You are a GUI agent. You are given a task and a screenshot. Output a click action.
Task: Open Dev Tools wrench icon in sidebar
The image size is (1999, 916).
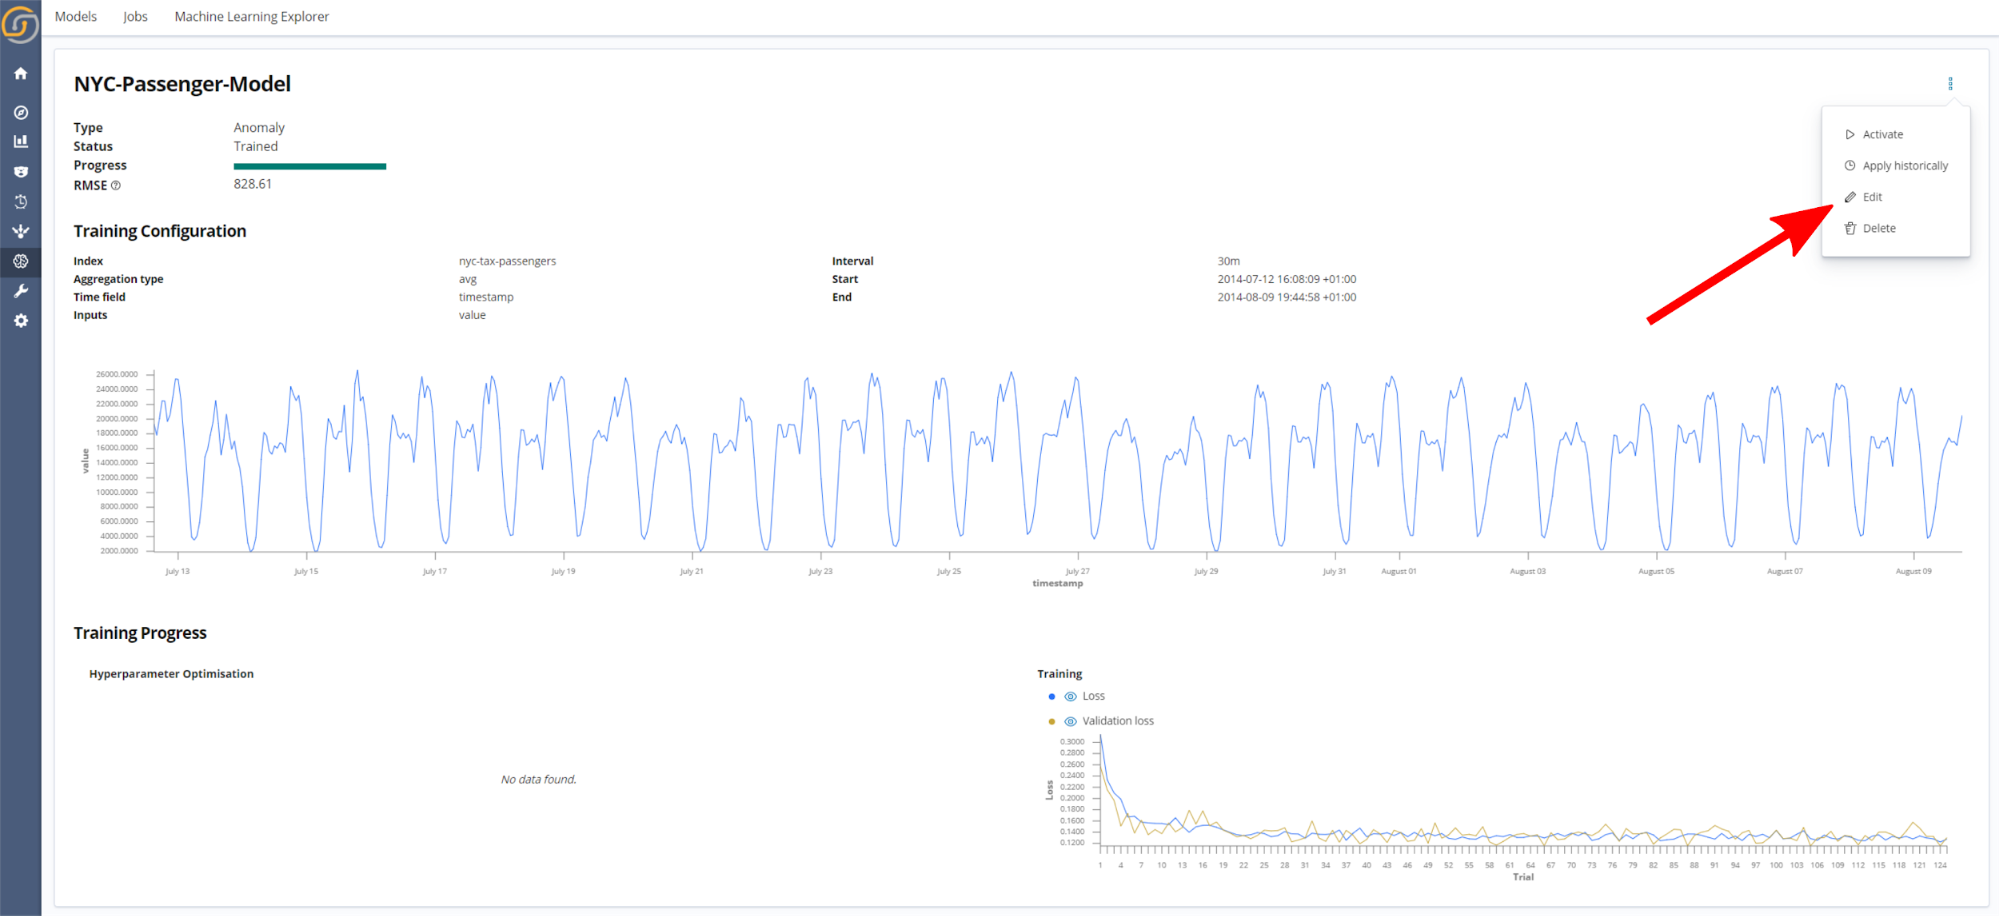coord(20,291)
